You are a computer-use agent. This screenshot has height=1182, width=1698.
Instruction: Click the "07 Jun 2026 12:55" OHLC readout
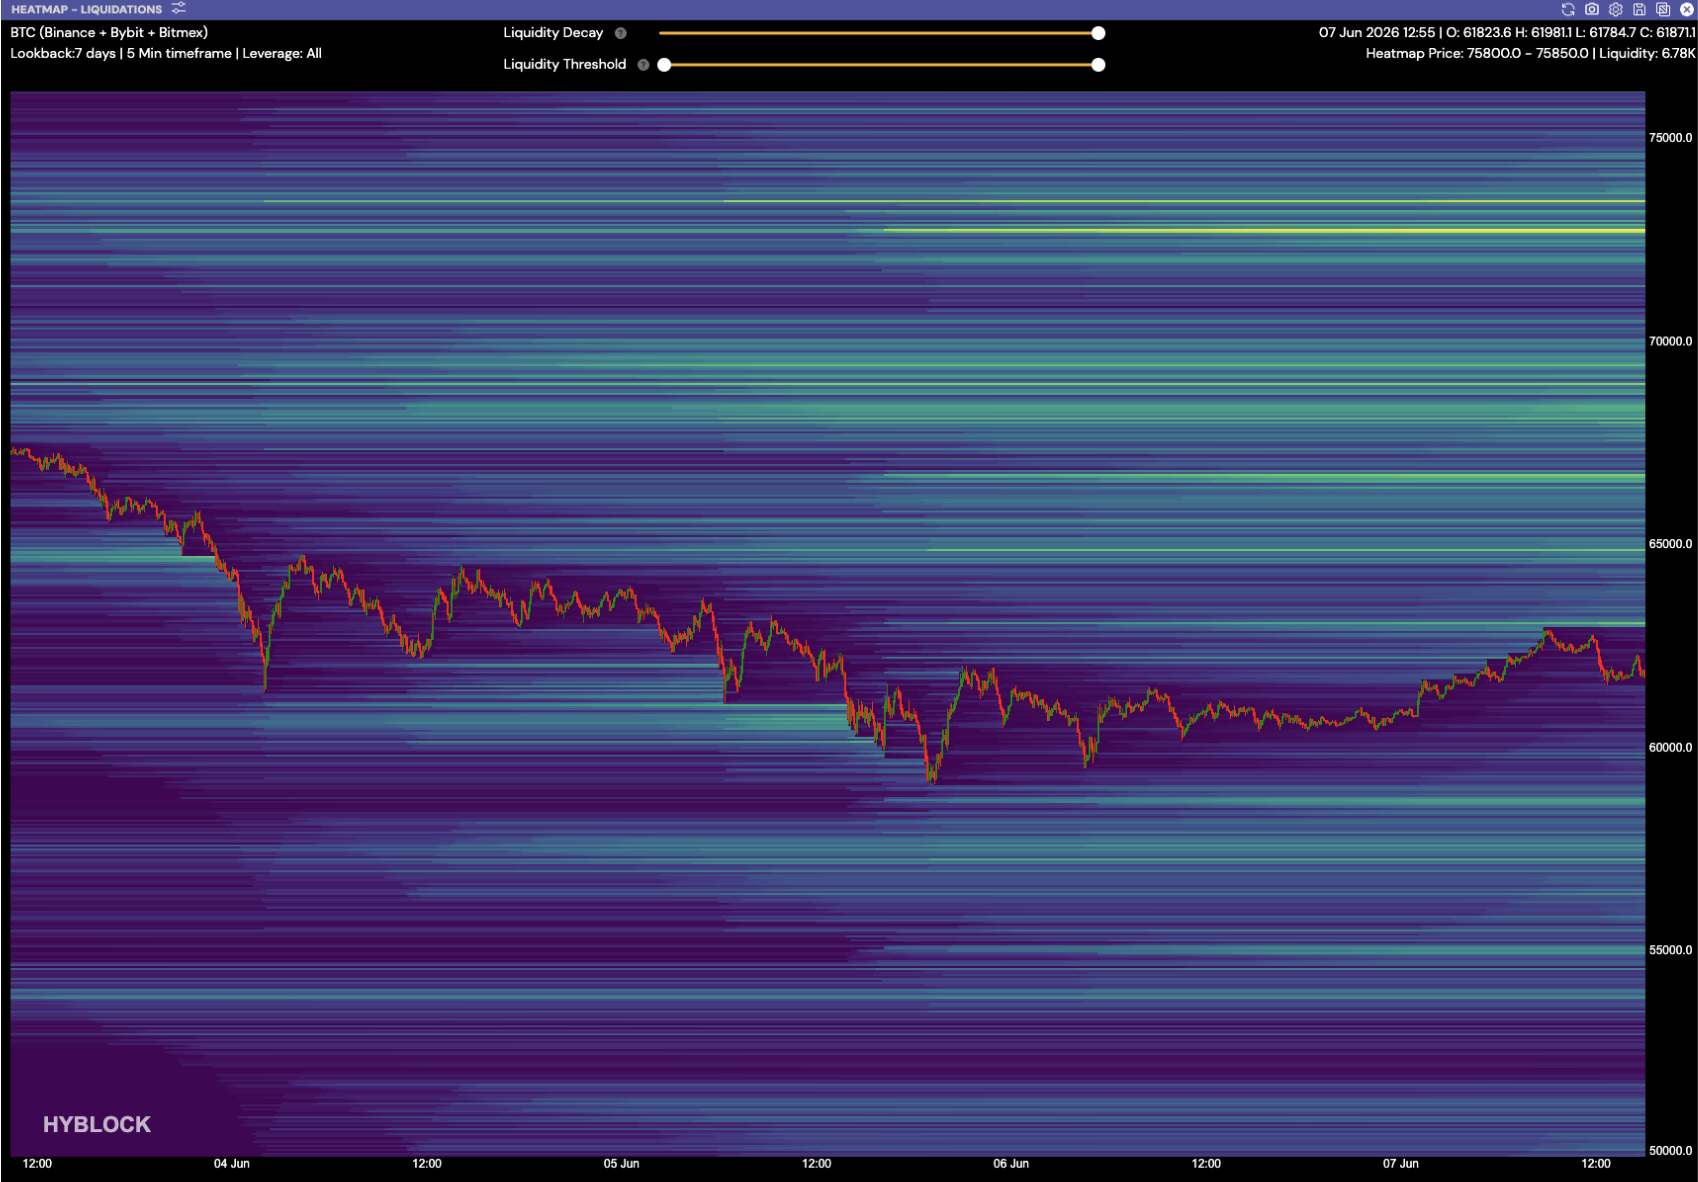click(x=1507, y=32)
